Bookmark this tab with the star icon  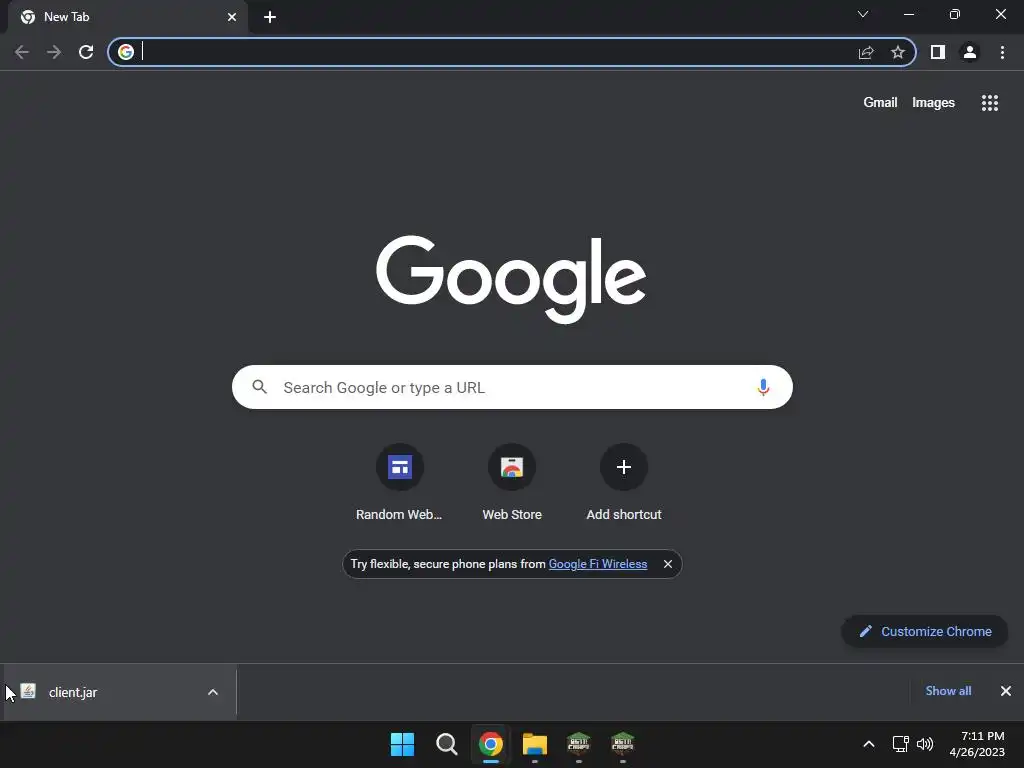coord(898,52)
